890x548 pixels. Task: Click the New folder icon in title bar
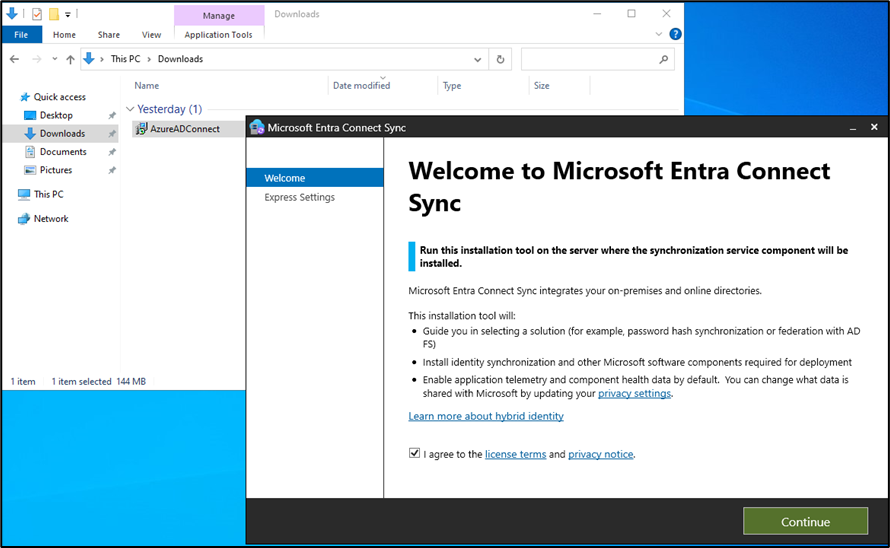[54, 14]
